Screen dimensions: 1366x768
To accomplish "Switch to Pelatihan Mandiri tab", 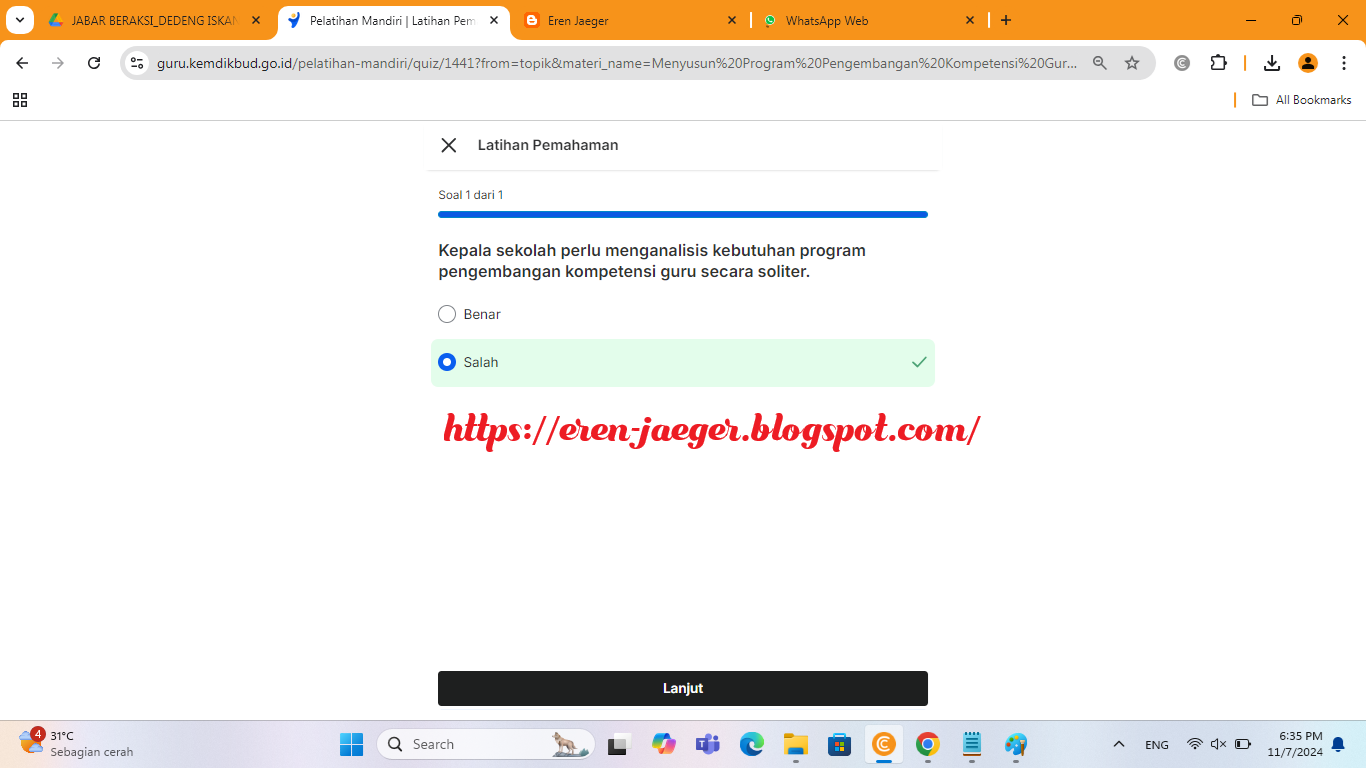I will point(391,20).
